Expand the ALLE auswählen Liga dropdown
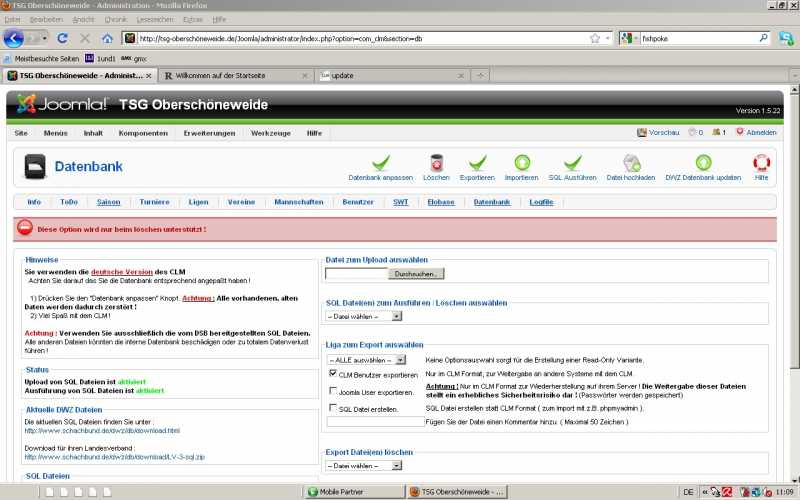800x500 pixels. [366, 359]
